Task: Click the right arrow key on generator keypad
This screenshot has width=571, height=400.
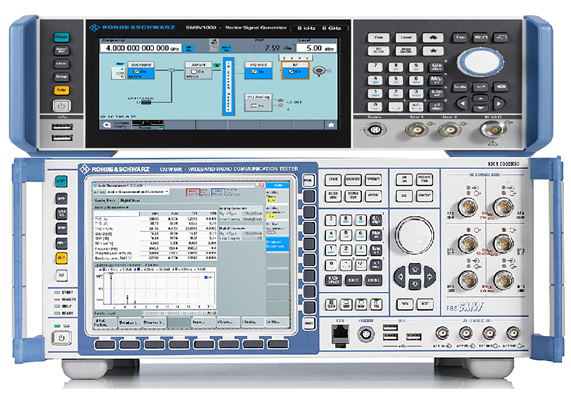Action: tap(499, 104)
